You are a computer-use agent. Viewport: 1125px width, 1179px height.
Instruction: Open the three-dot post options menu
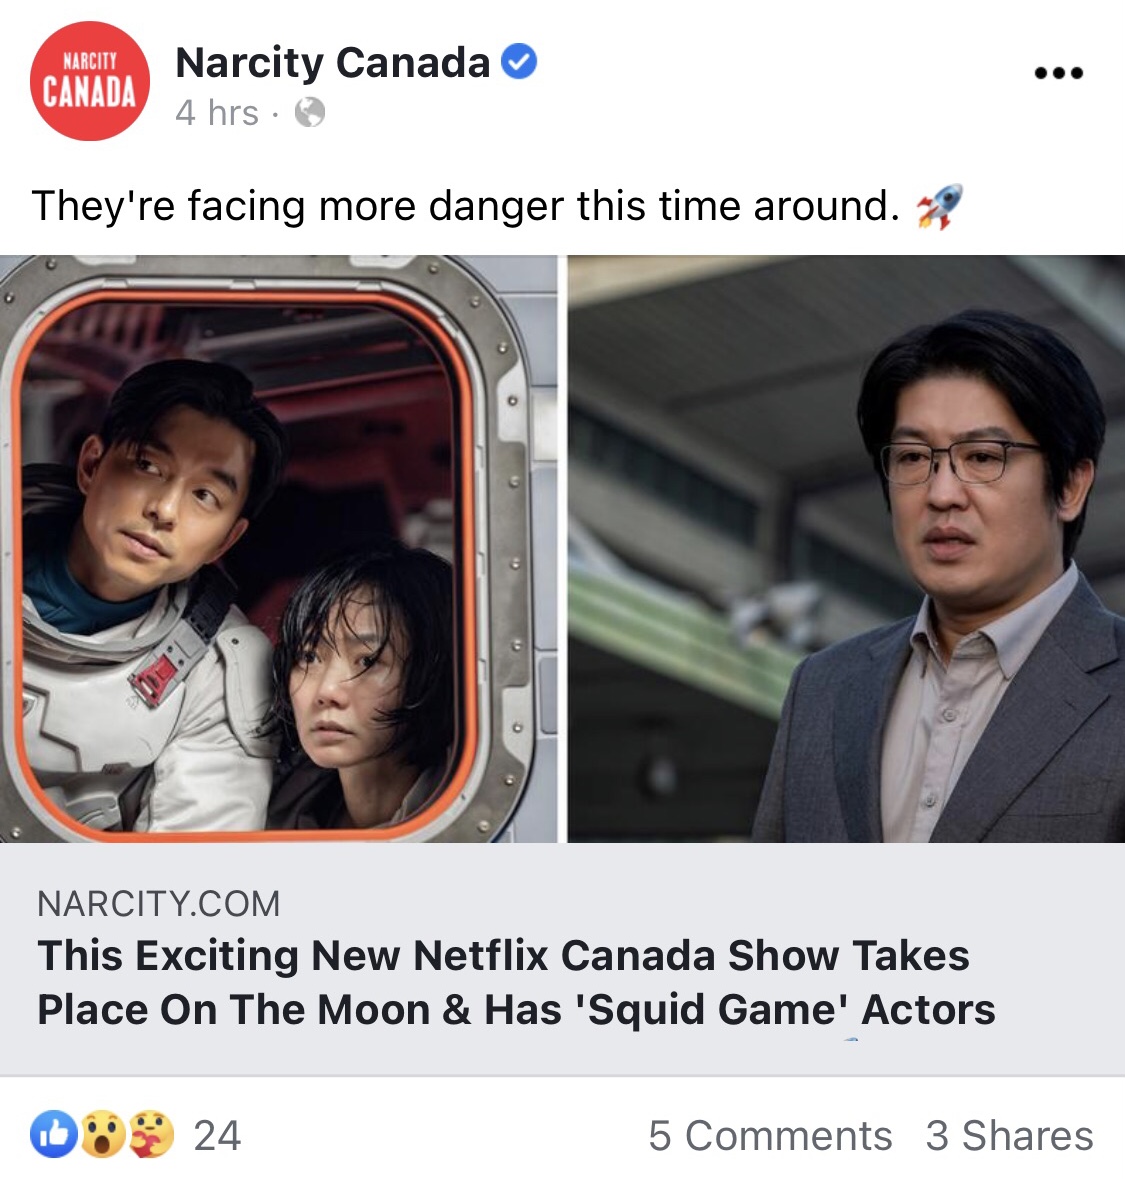tap(1058, 73)
